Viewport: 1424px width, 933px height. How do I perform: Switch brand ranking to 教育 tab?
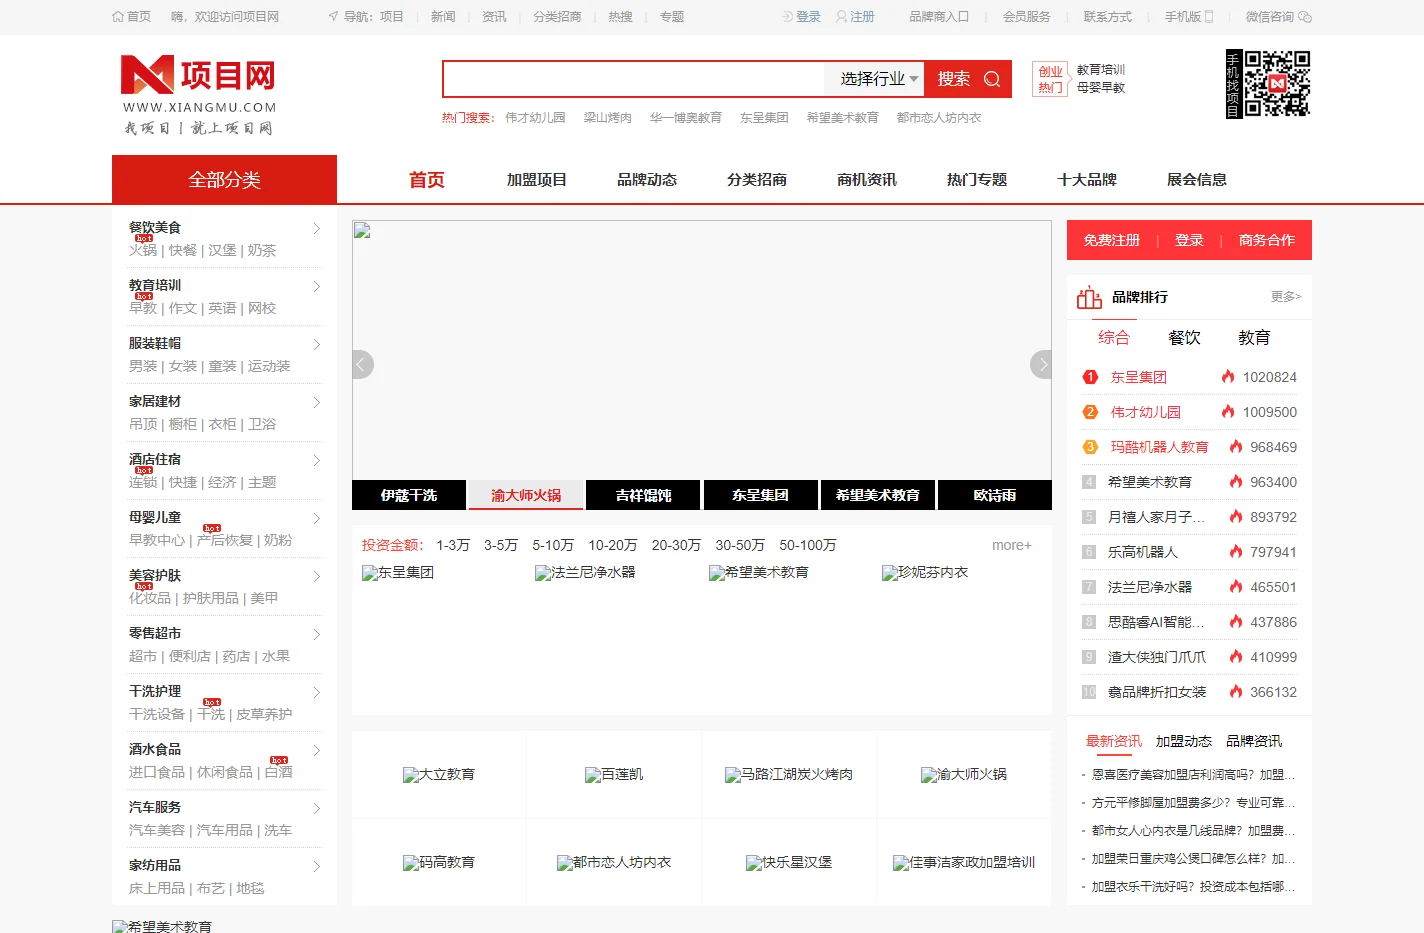(x=1254, y=338)
